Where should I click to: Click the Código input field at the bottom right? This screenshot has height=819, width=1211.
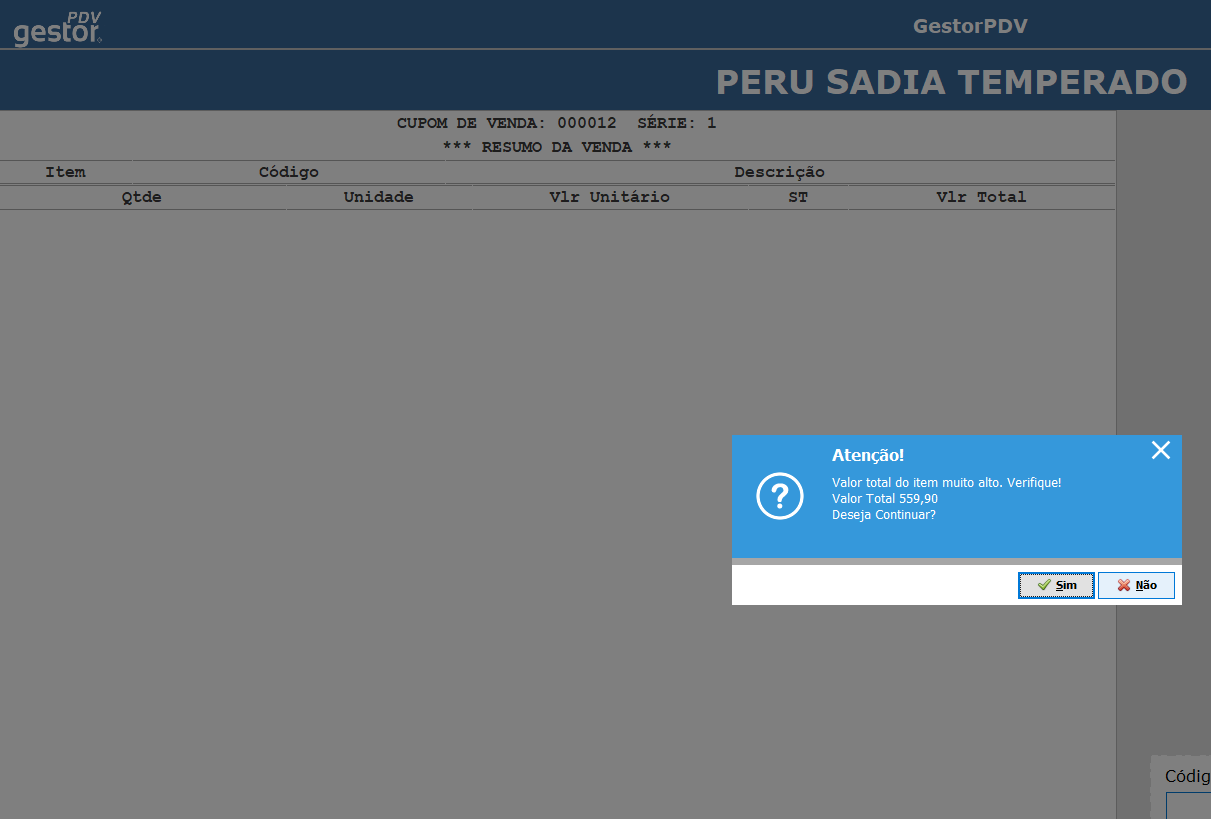(x=1189, y=806)
